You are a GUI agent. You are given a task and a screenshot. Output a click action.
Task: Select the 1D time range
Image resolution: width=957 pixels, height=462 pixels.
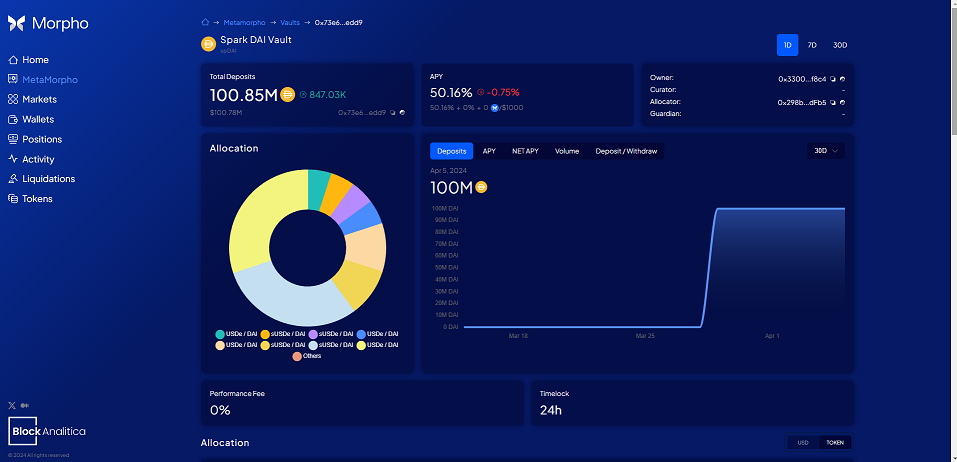pyautogui.click(x=787, y=45)
